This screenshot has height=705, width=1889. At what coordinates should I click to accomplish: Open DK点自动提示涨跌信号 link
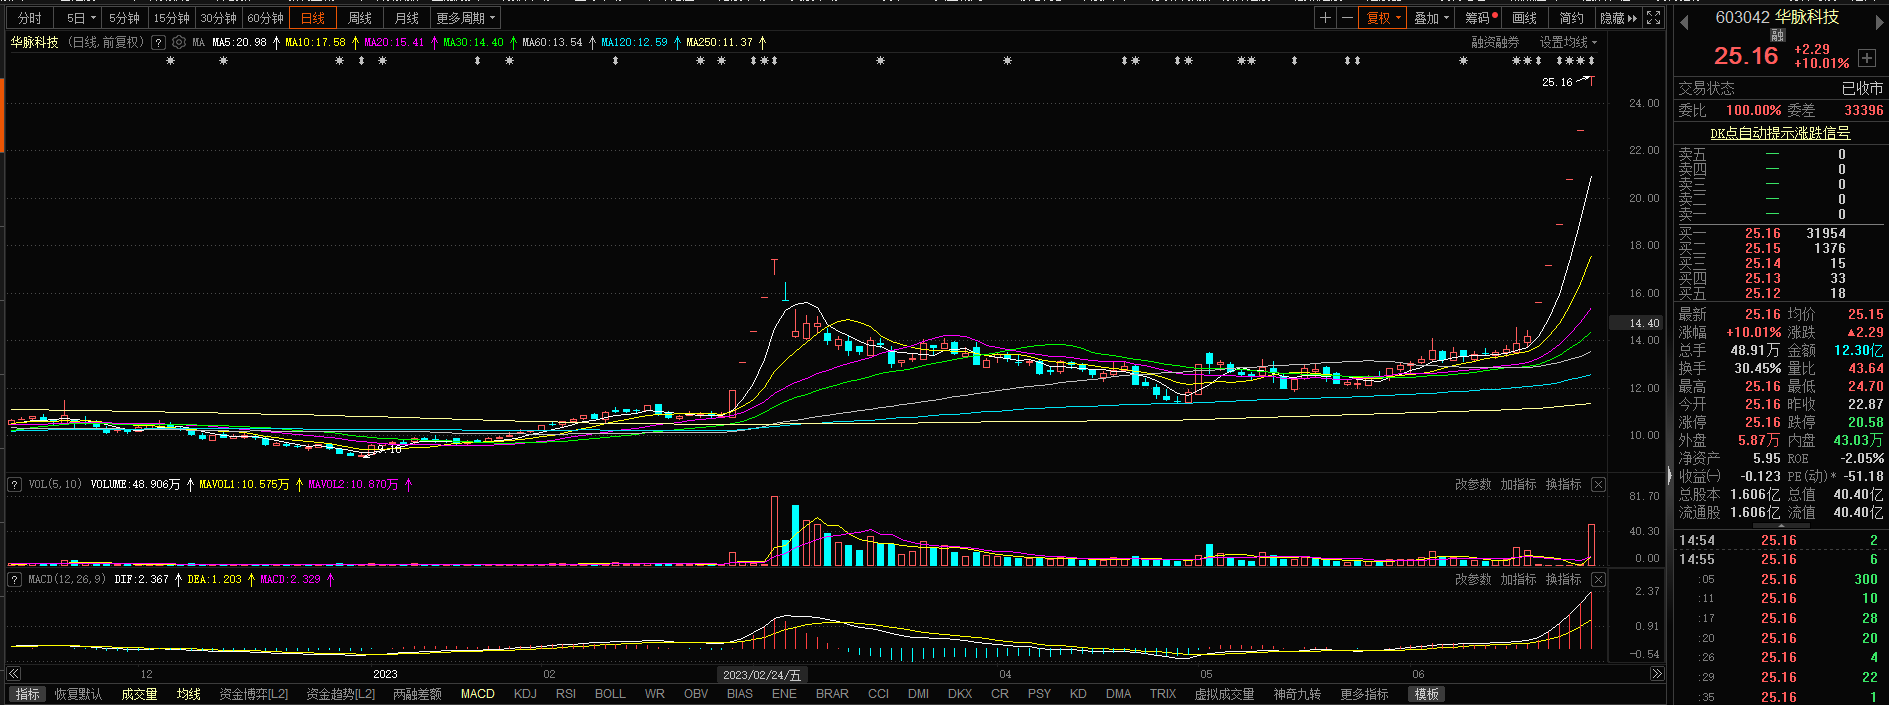pos(1780,133)
